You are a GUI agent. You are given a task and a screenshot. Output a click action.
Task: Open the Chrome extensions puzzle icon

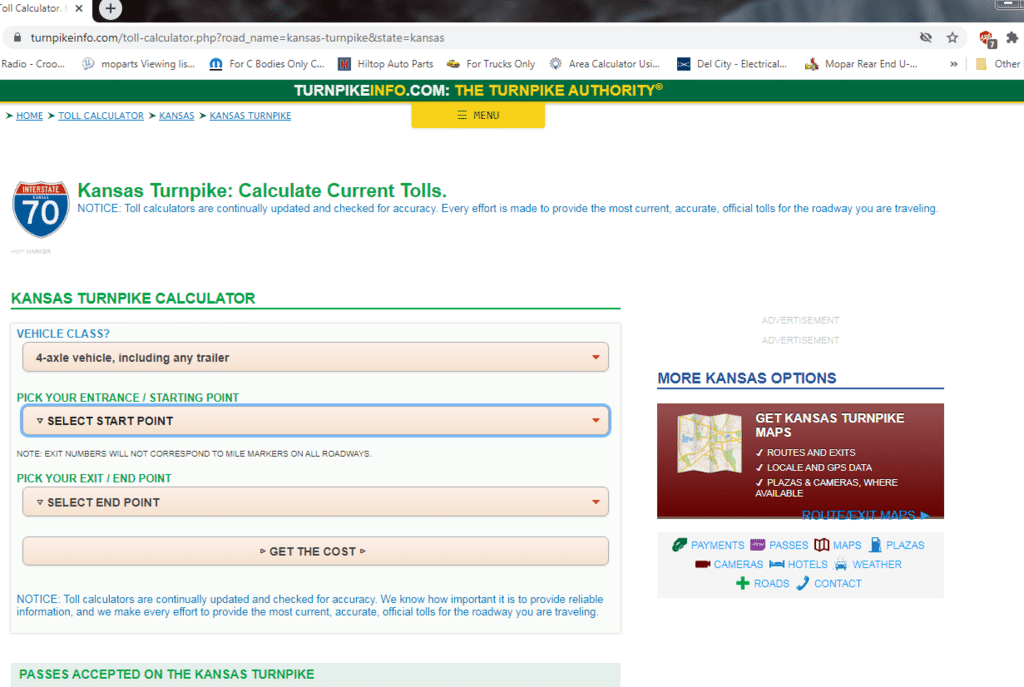[1012, 37]
